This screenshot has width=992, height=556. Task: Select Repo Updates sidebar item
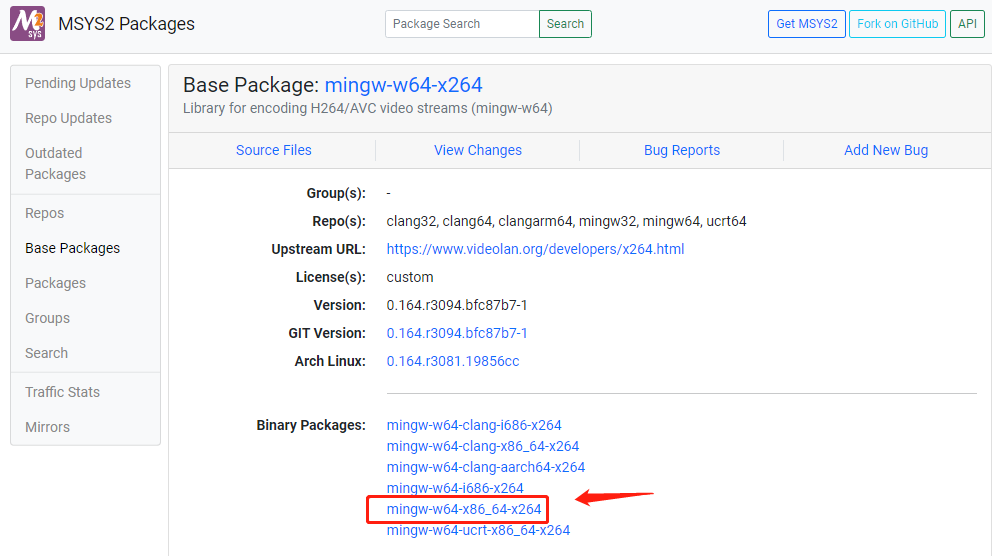[68, 118]
